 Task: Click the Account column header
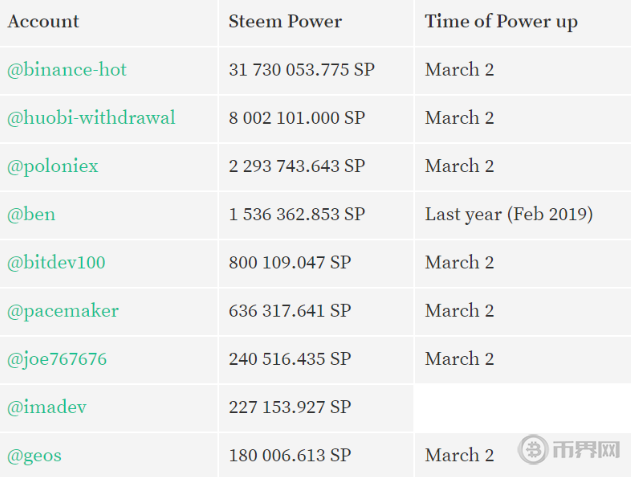tap(43, 21)
